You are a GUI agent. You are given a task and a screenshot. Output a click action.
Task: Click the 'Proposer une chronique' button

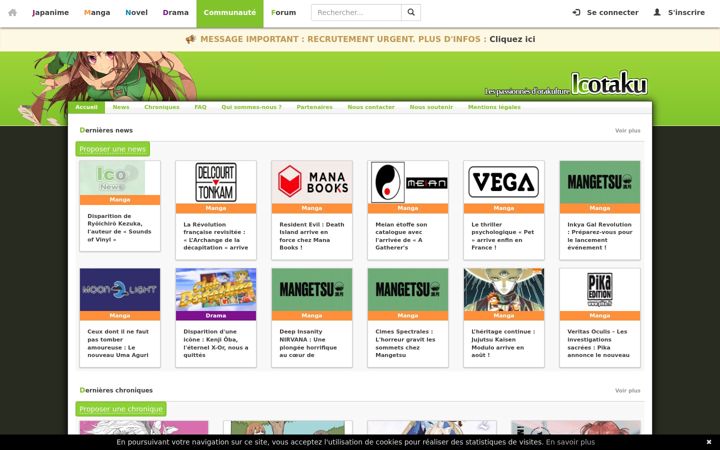(121, 409)
